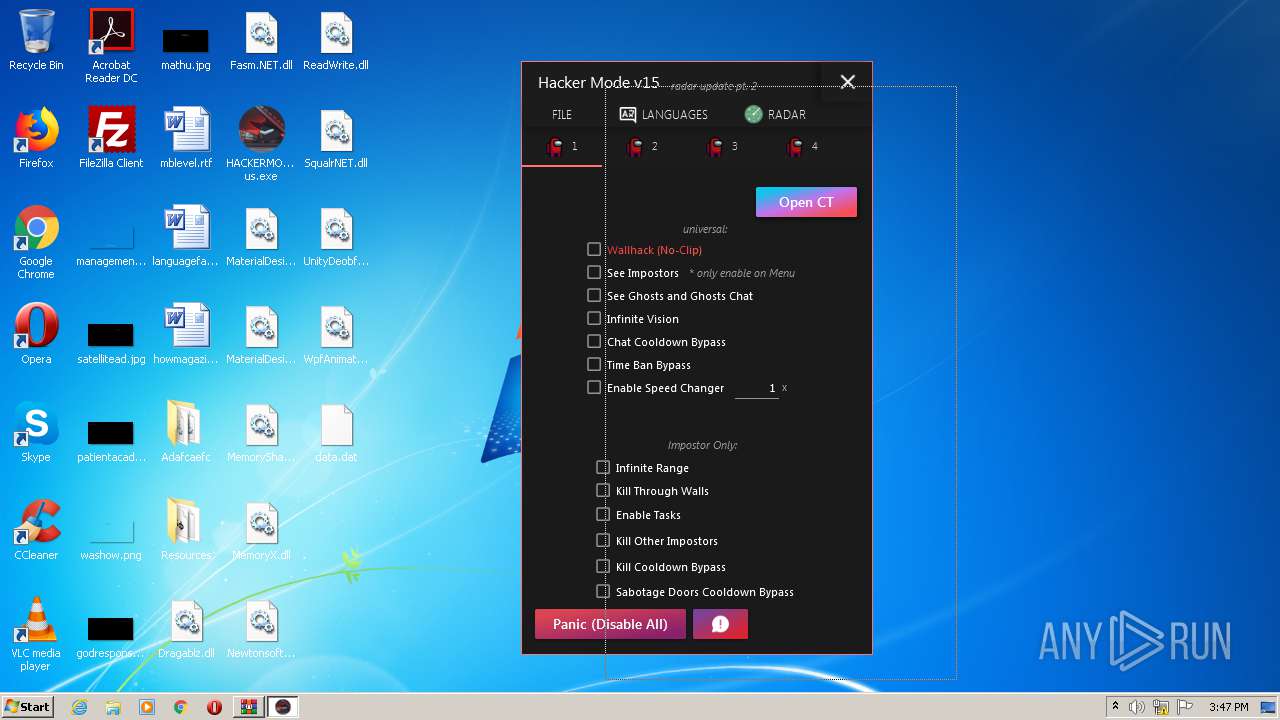
Task: Check Kill Other Impostors option
Action: click(x=603, y=540)
